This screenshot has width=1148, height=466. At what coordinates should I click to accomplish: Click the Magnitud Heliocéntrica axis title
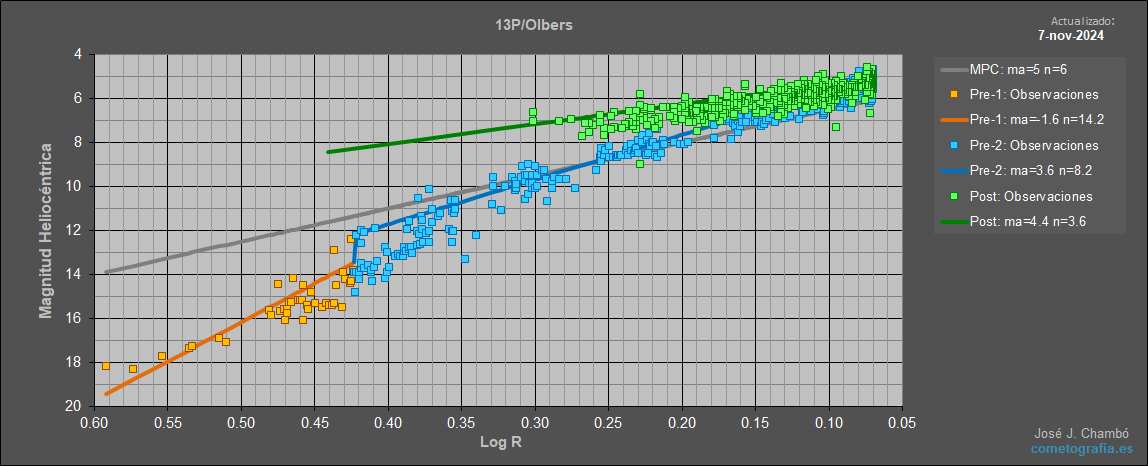click(46, 231)
